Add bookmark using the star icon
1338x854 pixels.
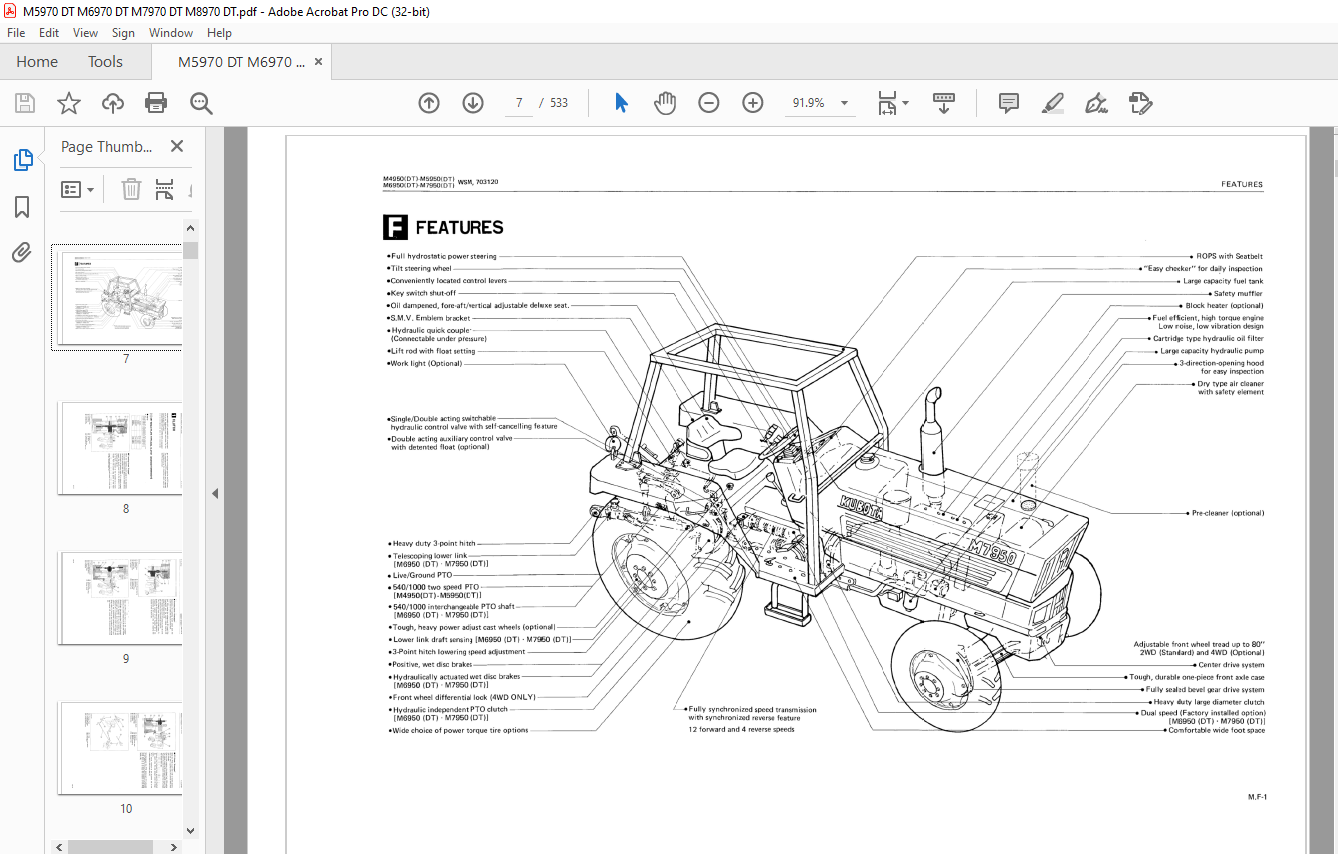[68, 103]
